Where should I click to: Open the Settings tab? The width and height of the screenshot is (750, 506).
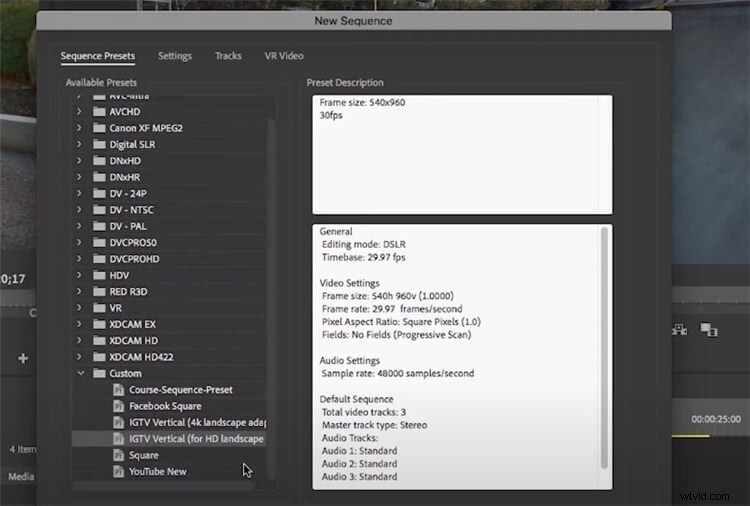[x=175, y=56]
